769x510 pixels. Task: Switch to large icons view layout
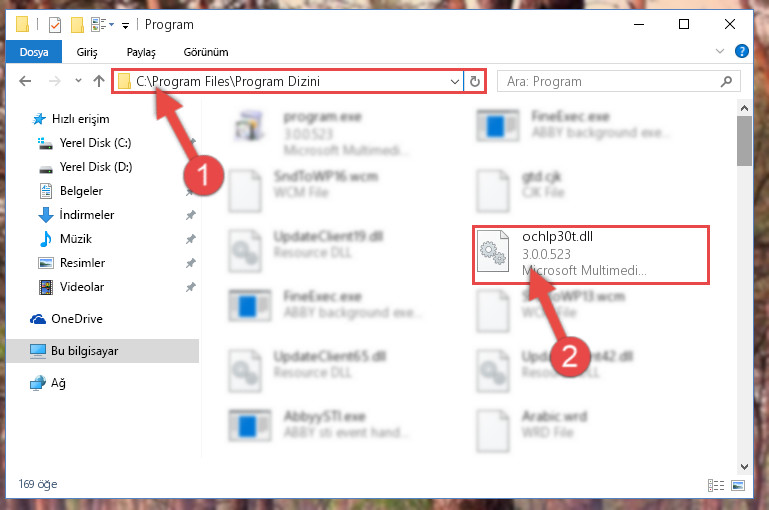tap(738, 485)
